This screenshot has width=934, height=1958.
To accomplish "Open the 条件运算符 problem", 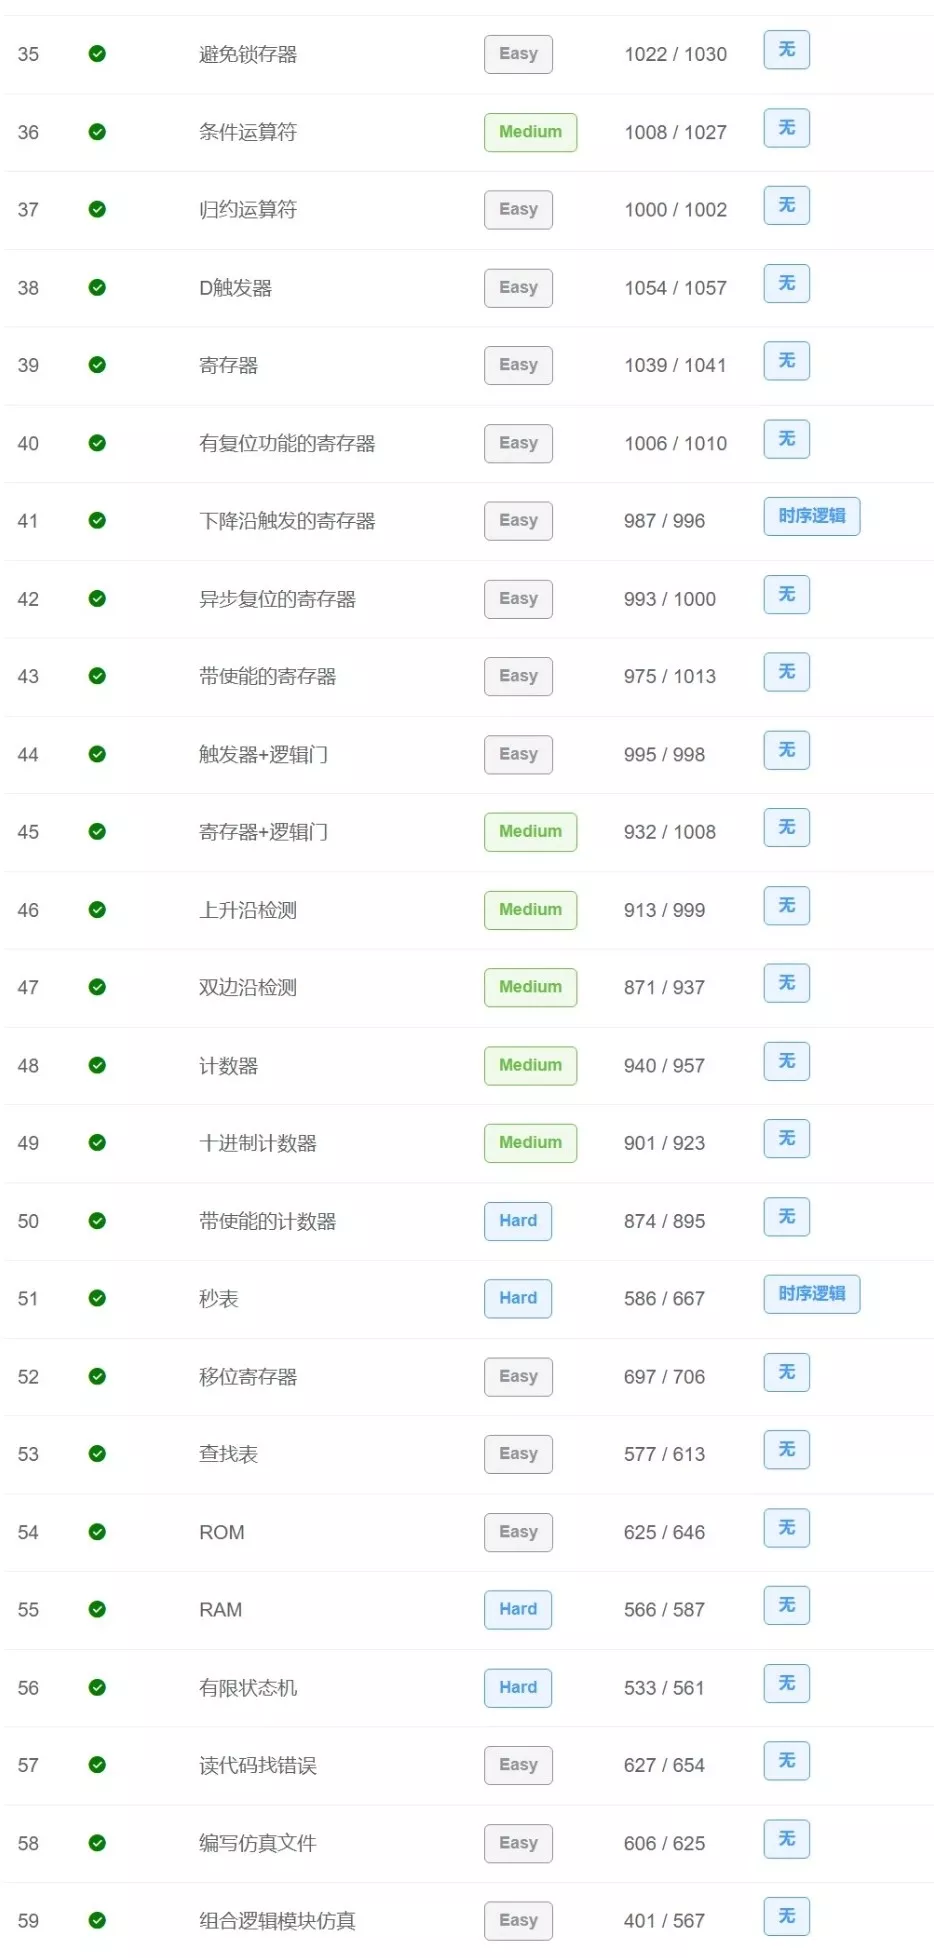I will (x=248, y=132).
